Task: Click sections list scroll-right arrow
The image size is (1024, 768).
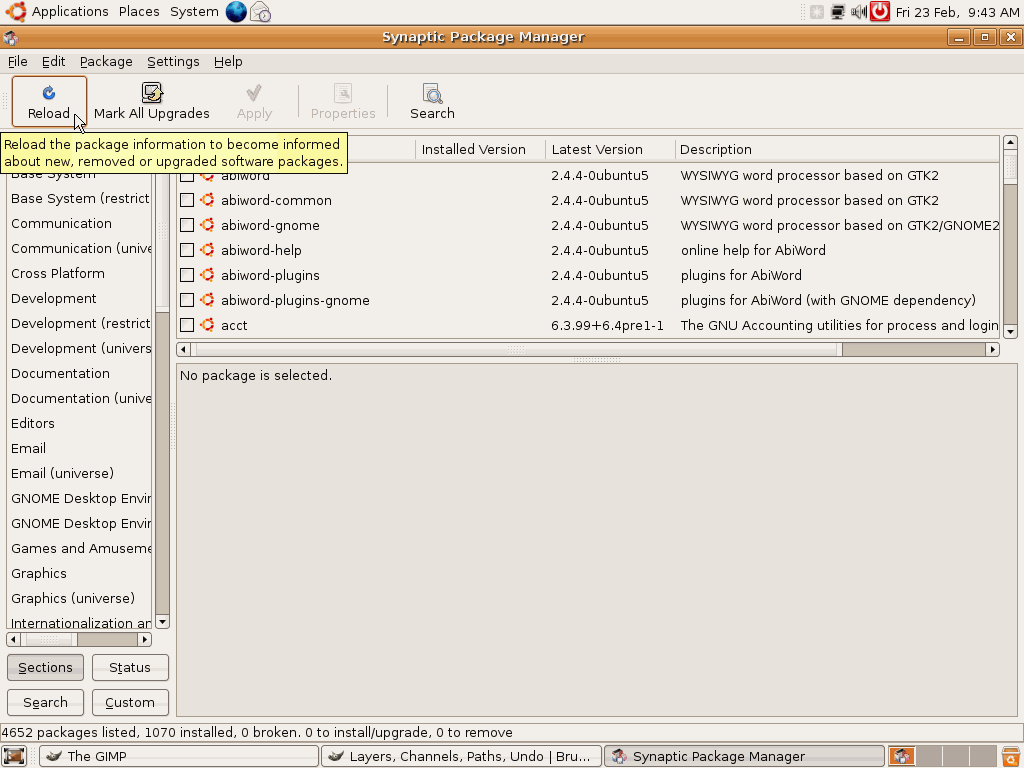Action: pos(145,639)
